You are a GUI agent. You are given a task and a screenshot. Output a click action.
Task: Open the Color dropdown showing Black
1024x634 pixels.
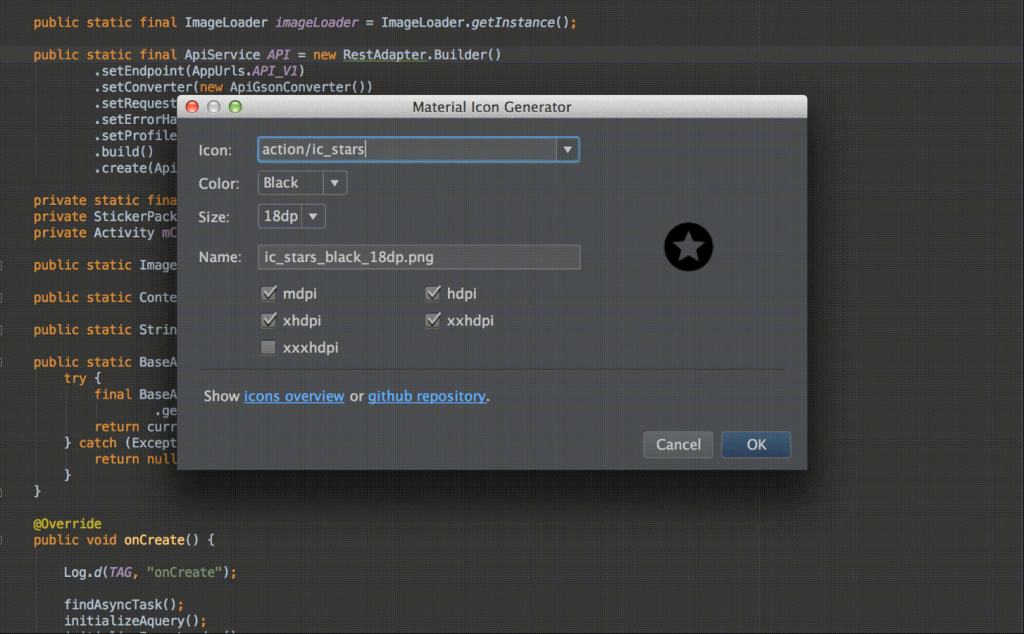click(x=335, y=182)
